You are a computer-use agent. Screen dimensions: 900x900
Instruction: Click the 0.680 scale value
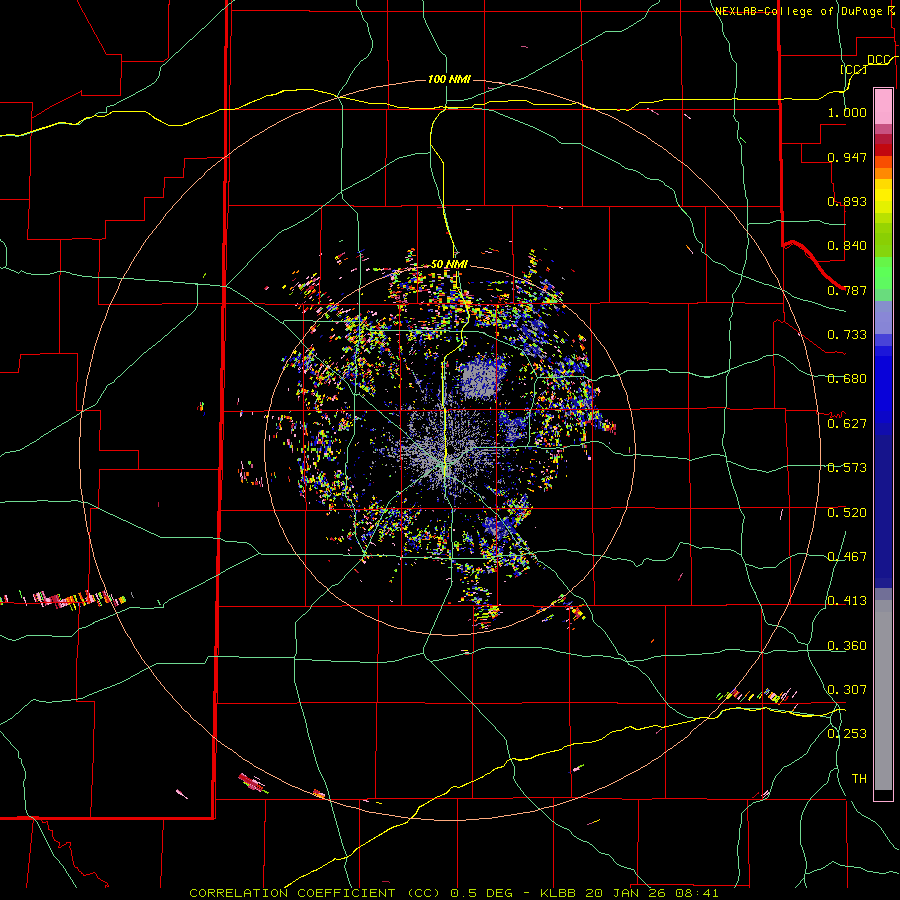pyautogui.click(x=847, y=379)
